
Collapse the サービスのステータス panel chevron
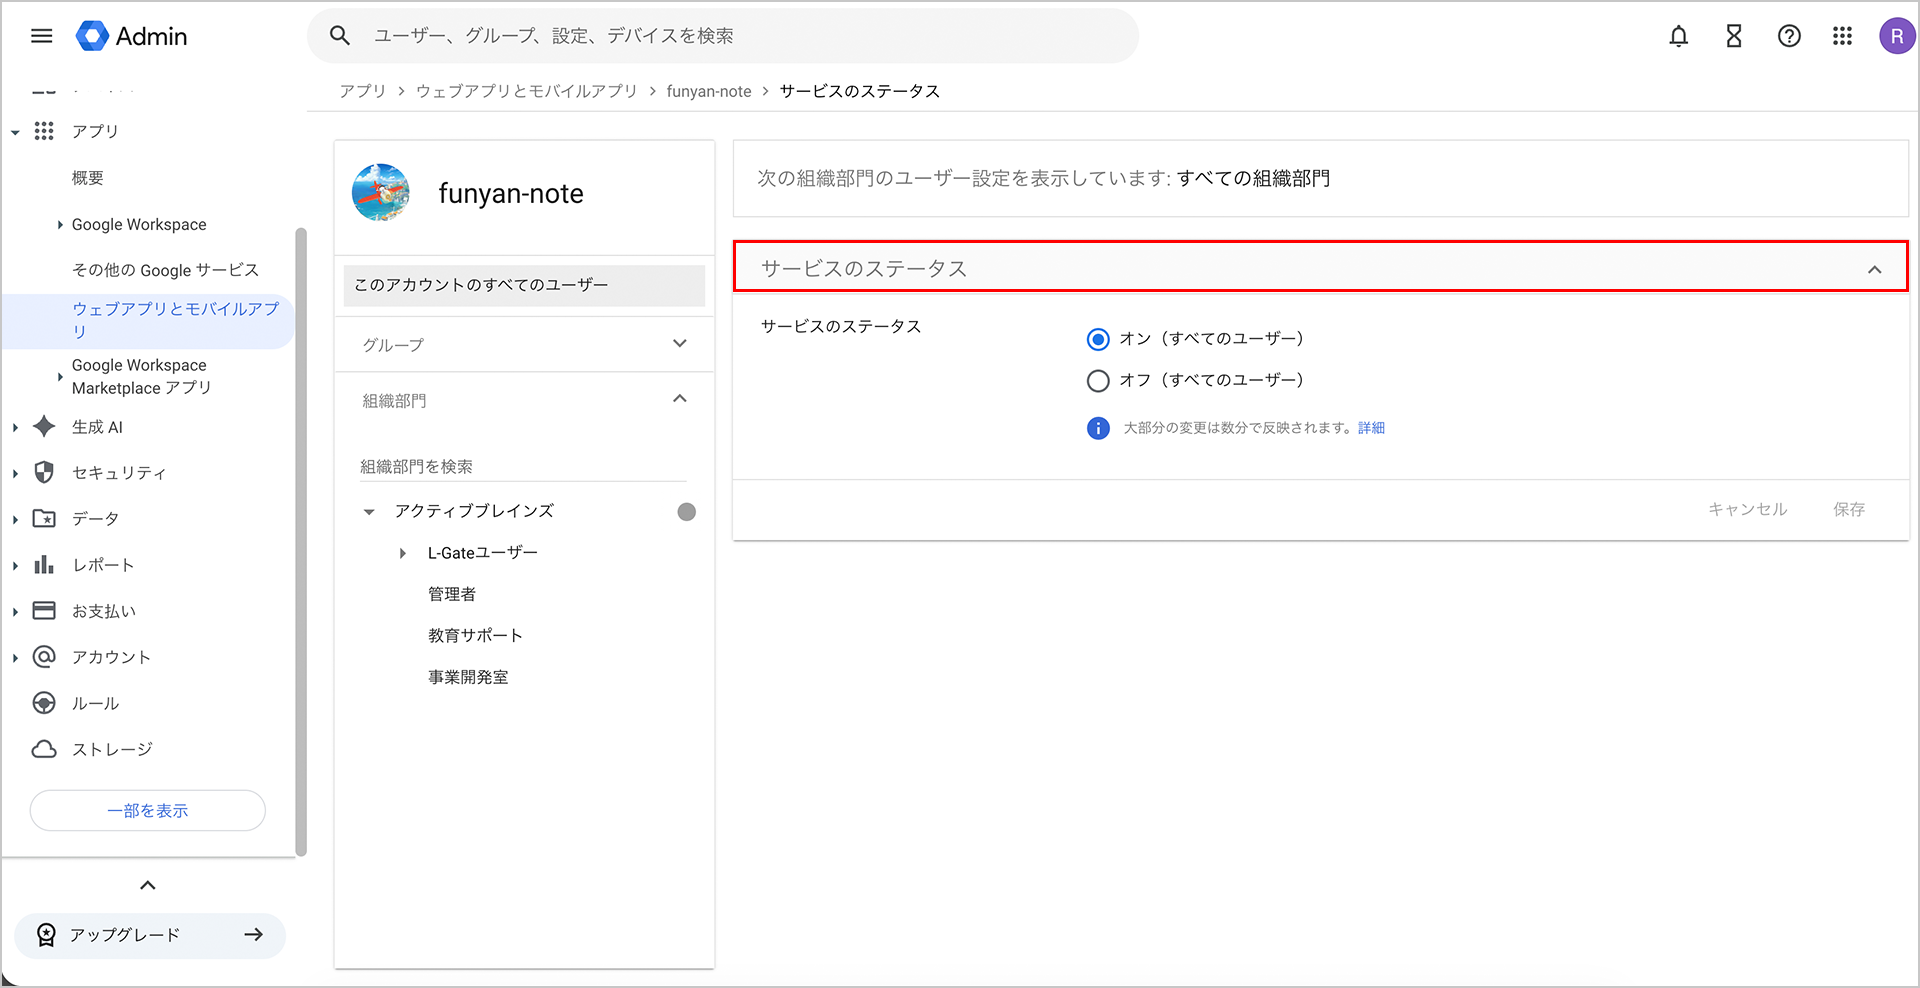point(1874,269)
